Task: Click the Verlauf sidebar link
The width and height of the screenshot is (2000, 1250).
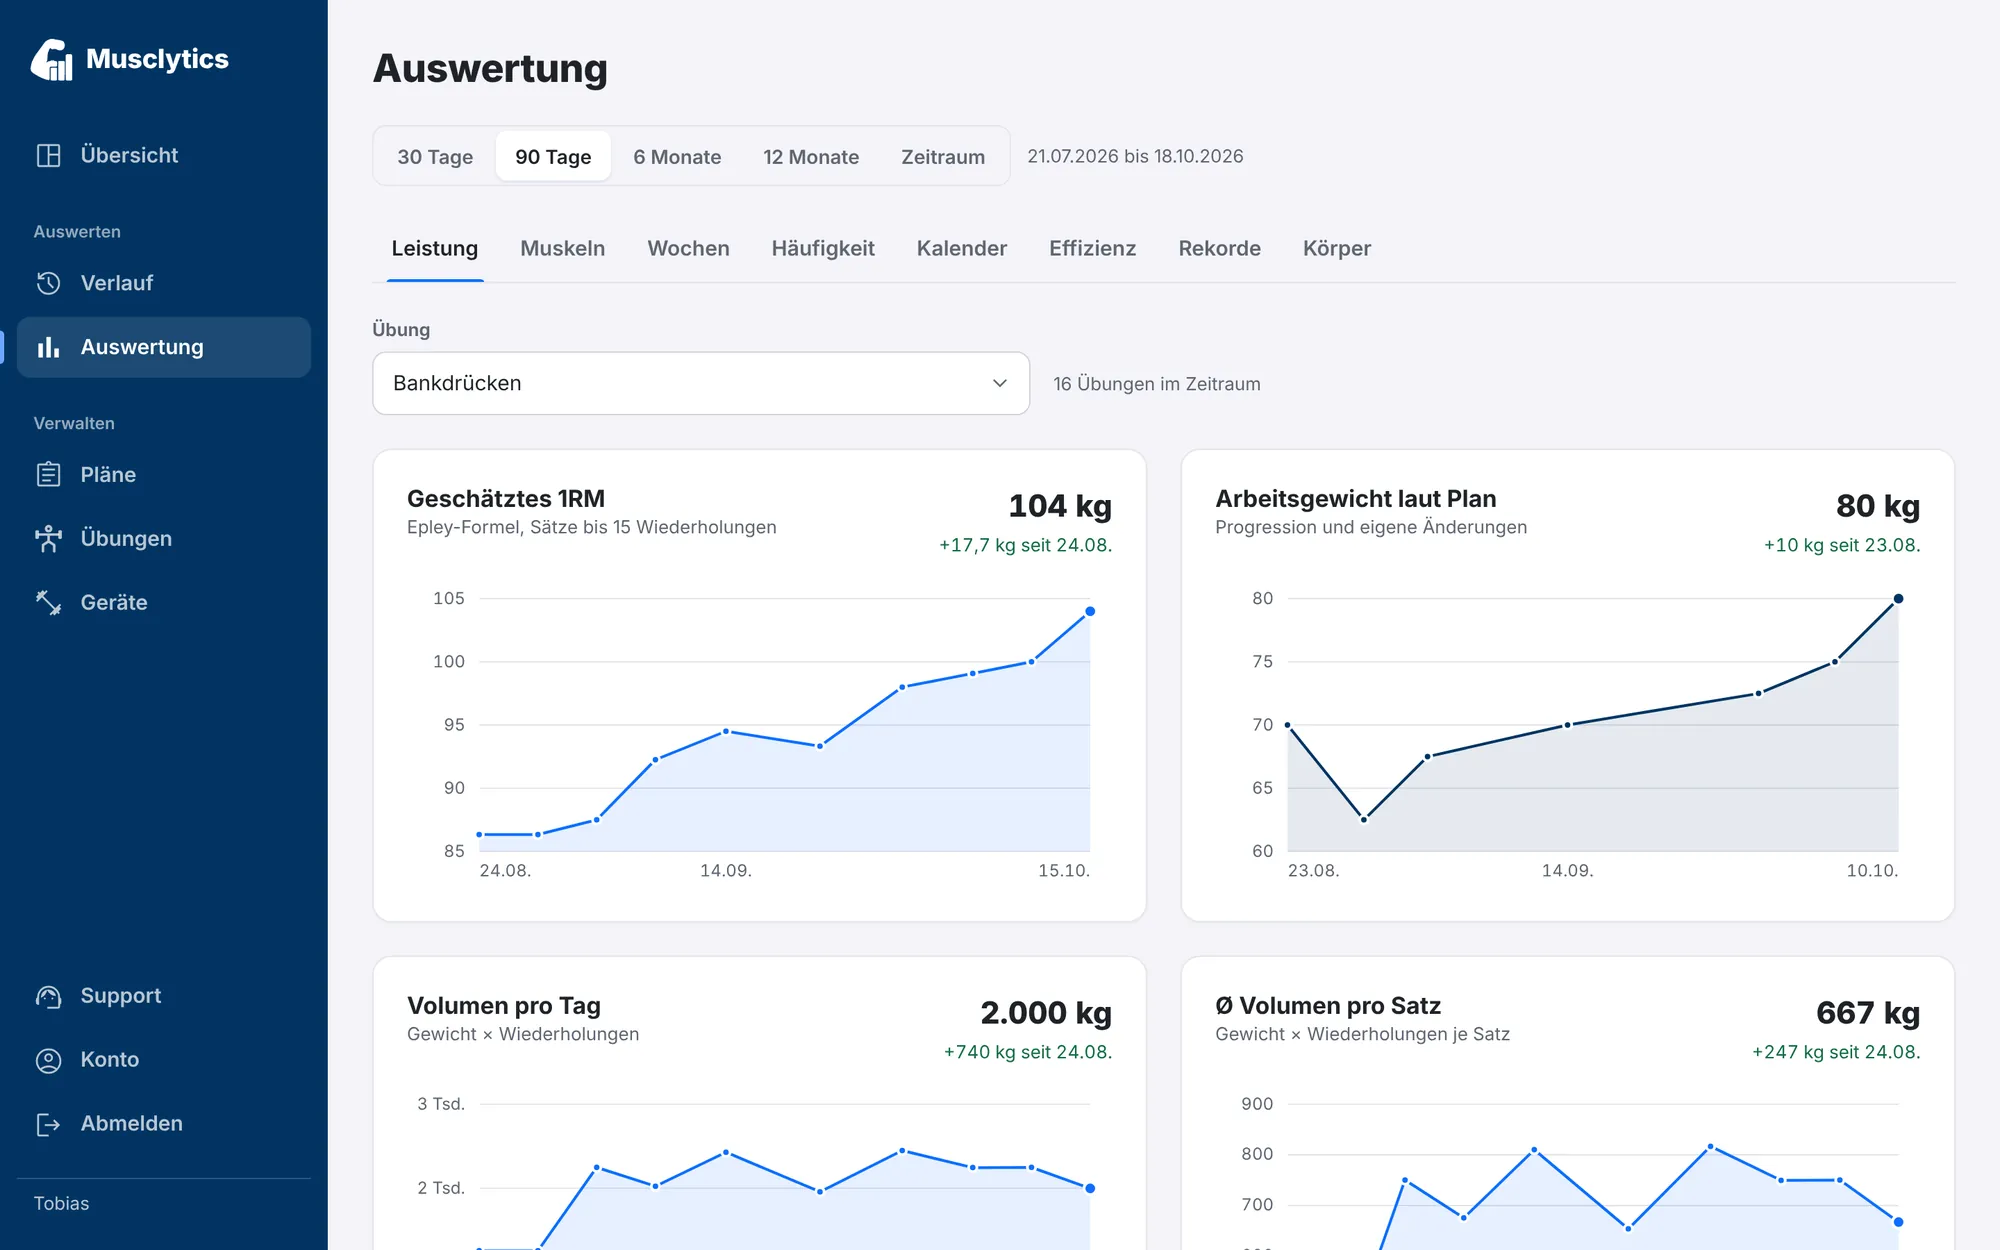Action: [164, 283]
